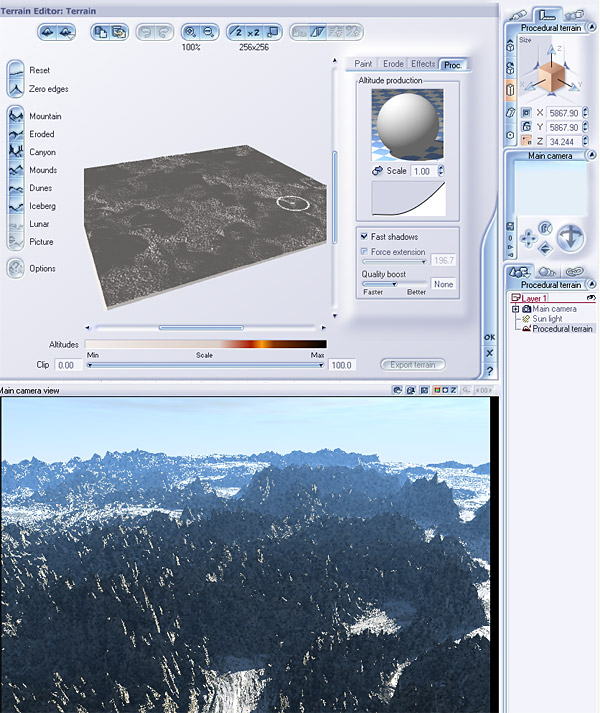Click the color channel display icon
This screenshot has height=713, width=600.
pos(437,390)
